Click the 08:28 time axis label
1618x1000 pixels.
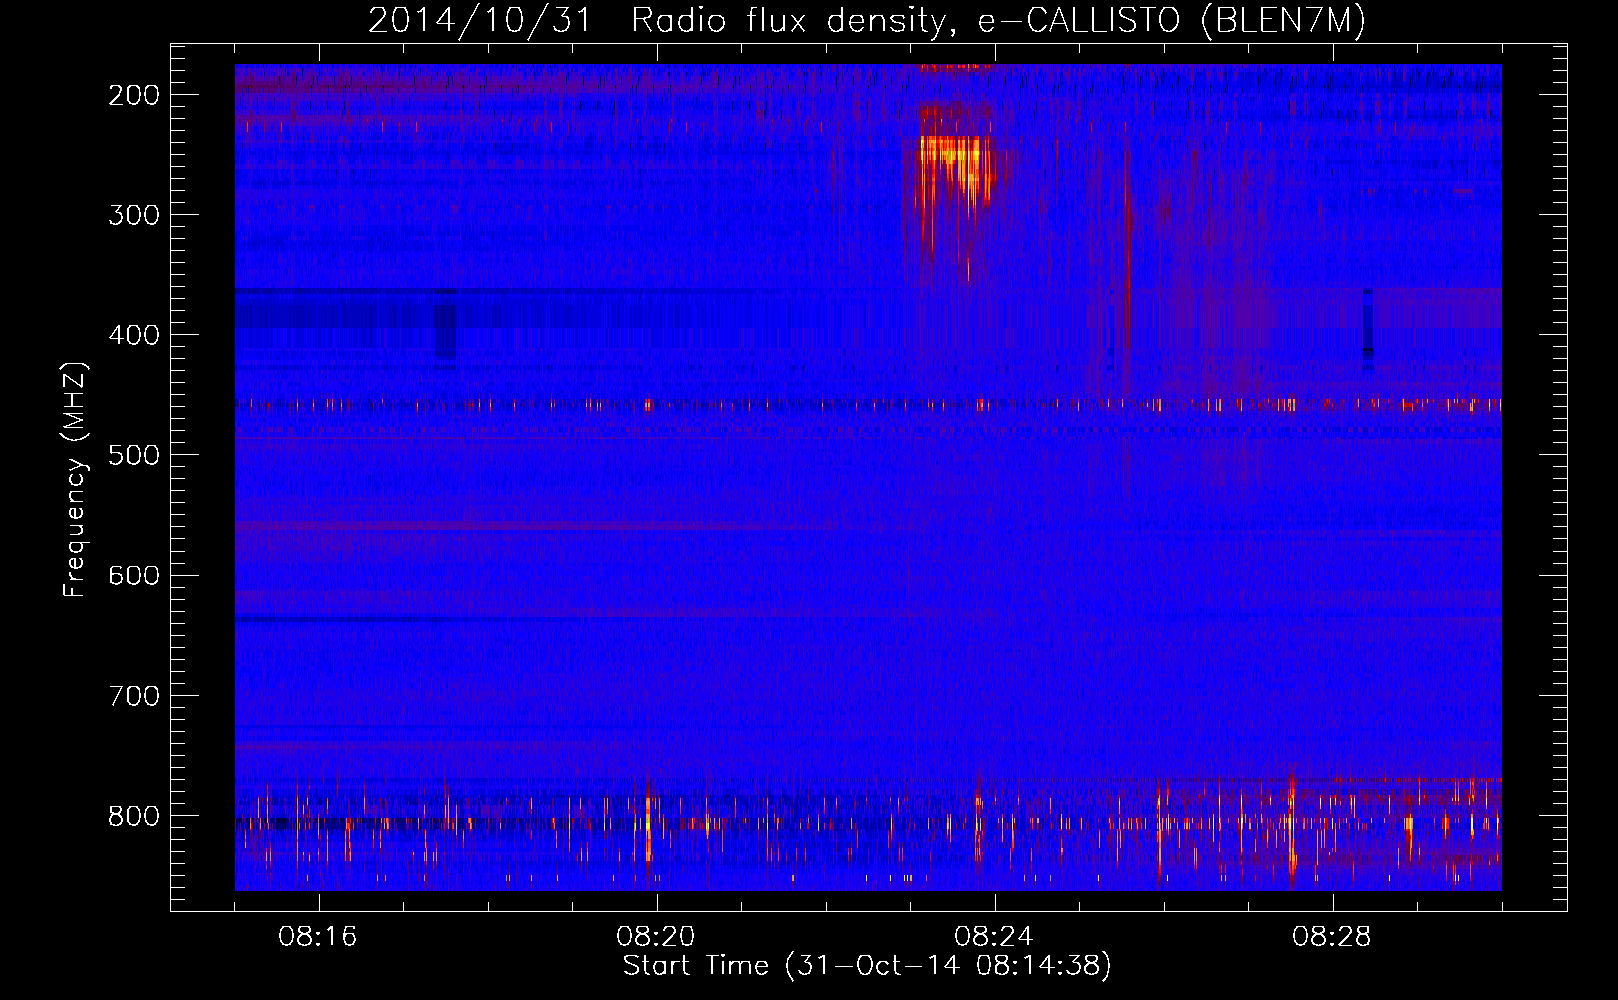coord(1332,937)
